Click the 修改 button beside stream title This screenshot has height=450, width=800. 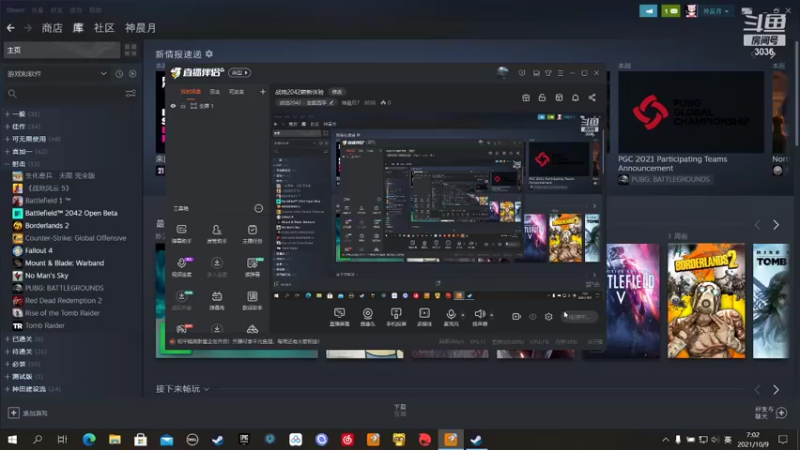(337, 92)
